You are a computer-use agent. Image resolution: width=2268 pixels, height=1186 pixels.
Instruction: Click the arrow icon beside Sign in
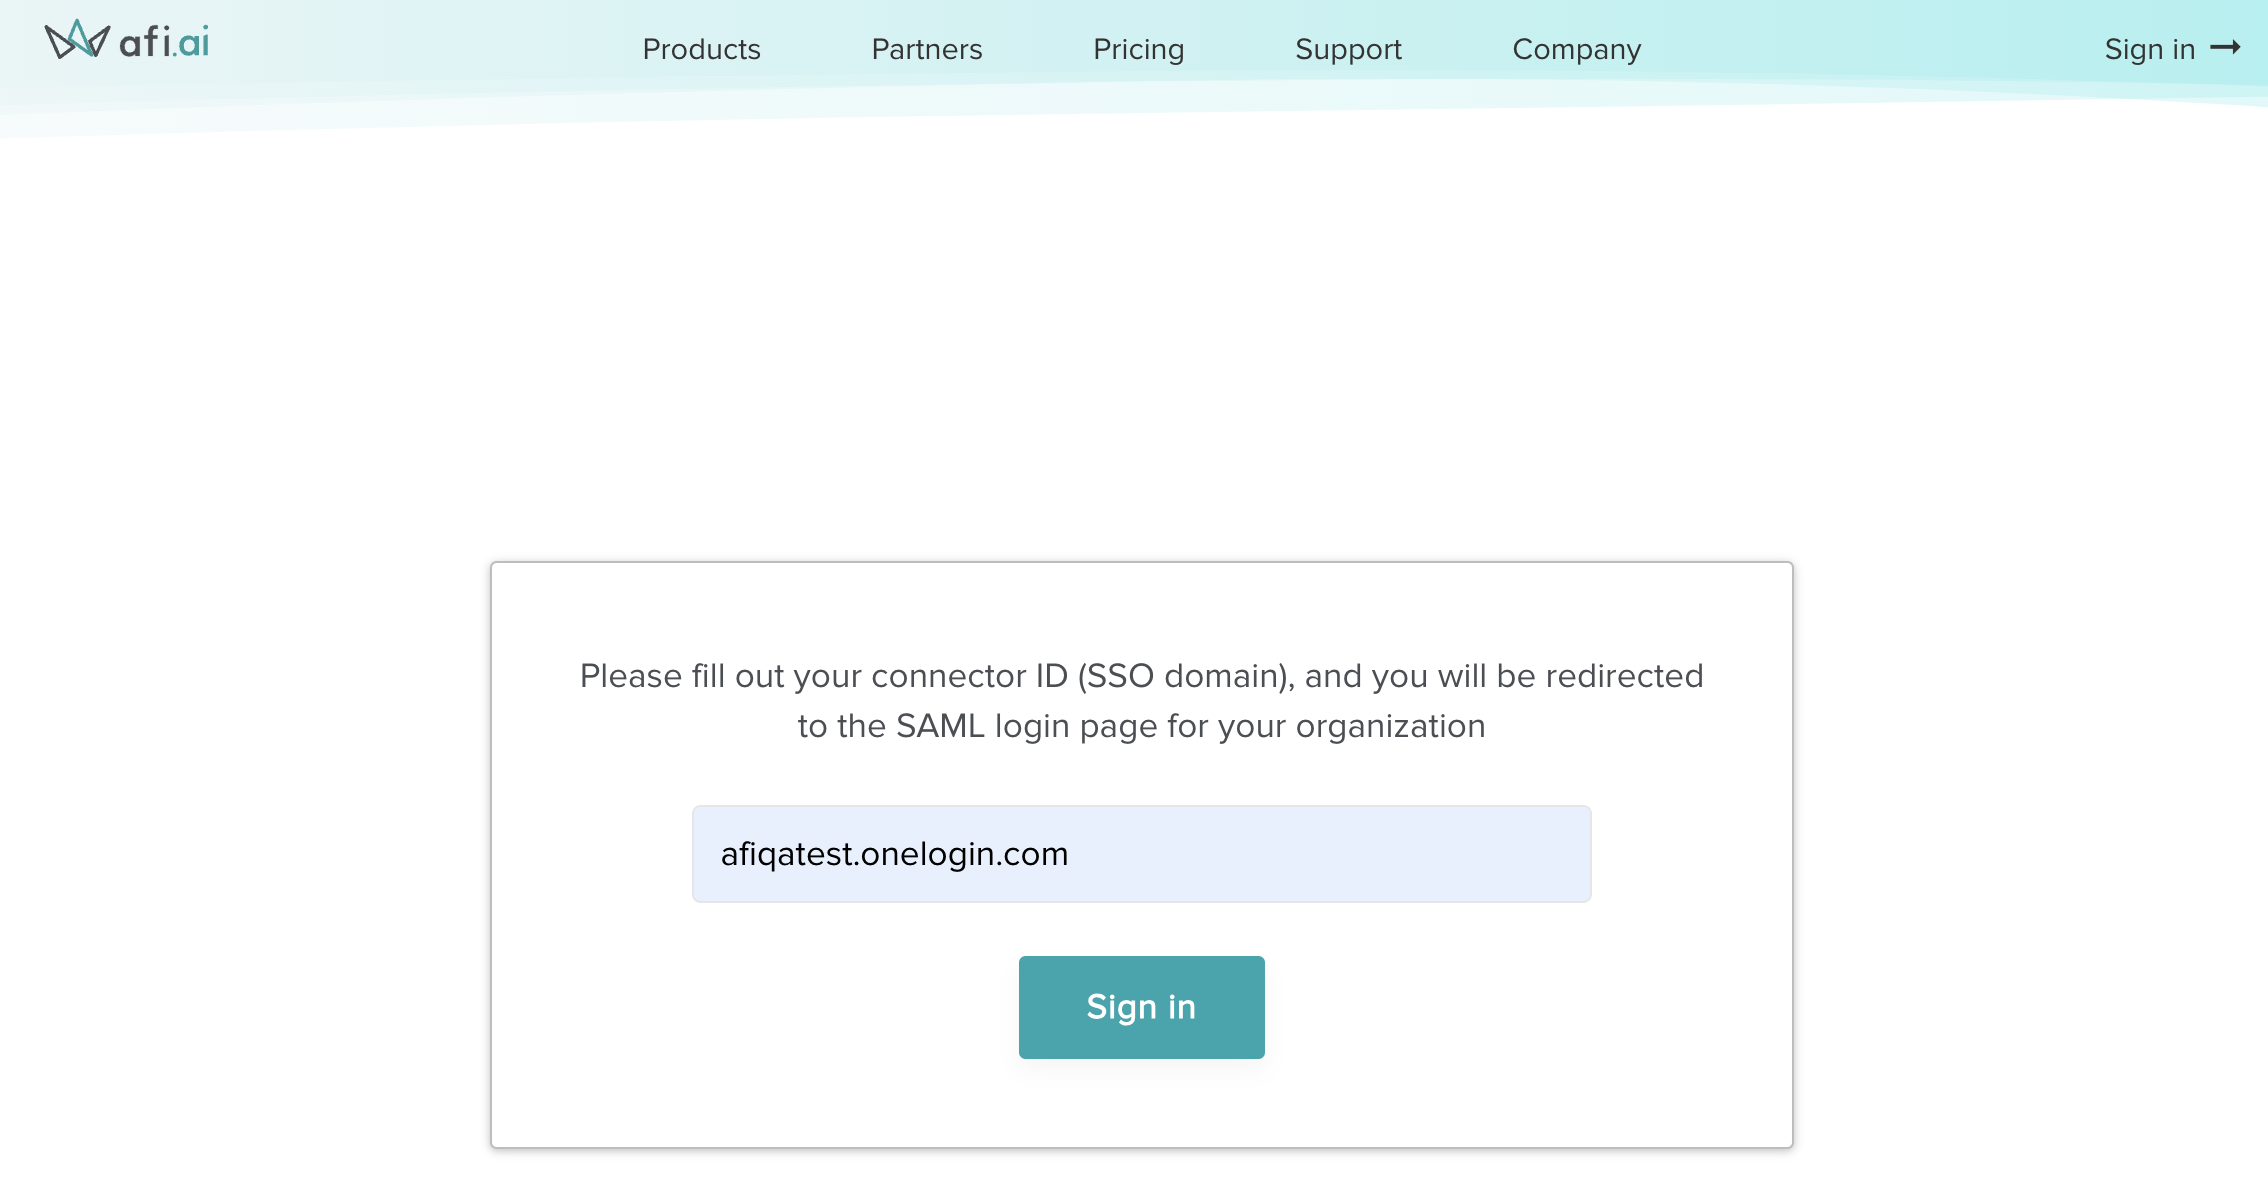2225,48
